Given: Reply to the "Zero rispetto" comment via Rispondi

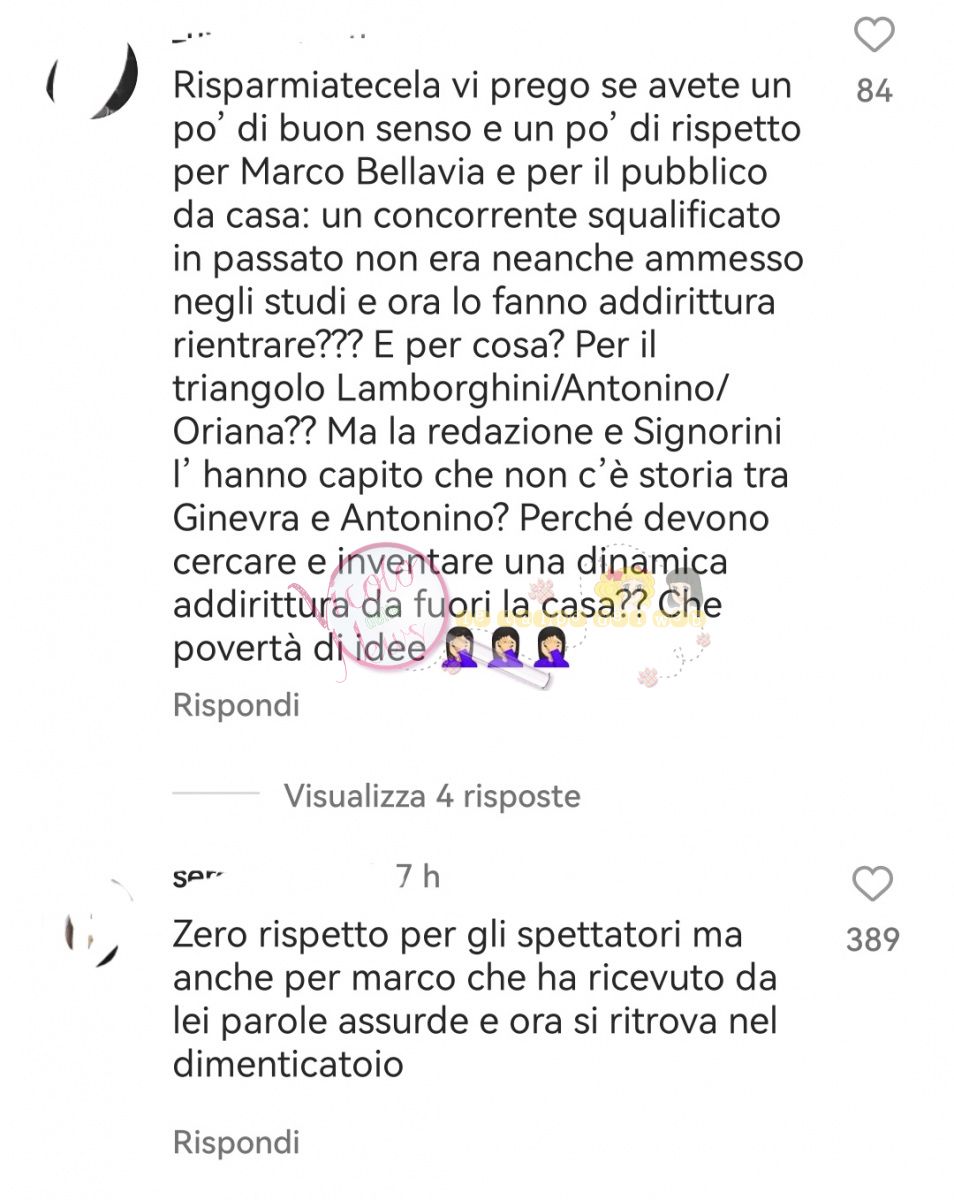Looking at the screenshot, I should point(236,1142).
